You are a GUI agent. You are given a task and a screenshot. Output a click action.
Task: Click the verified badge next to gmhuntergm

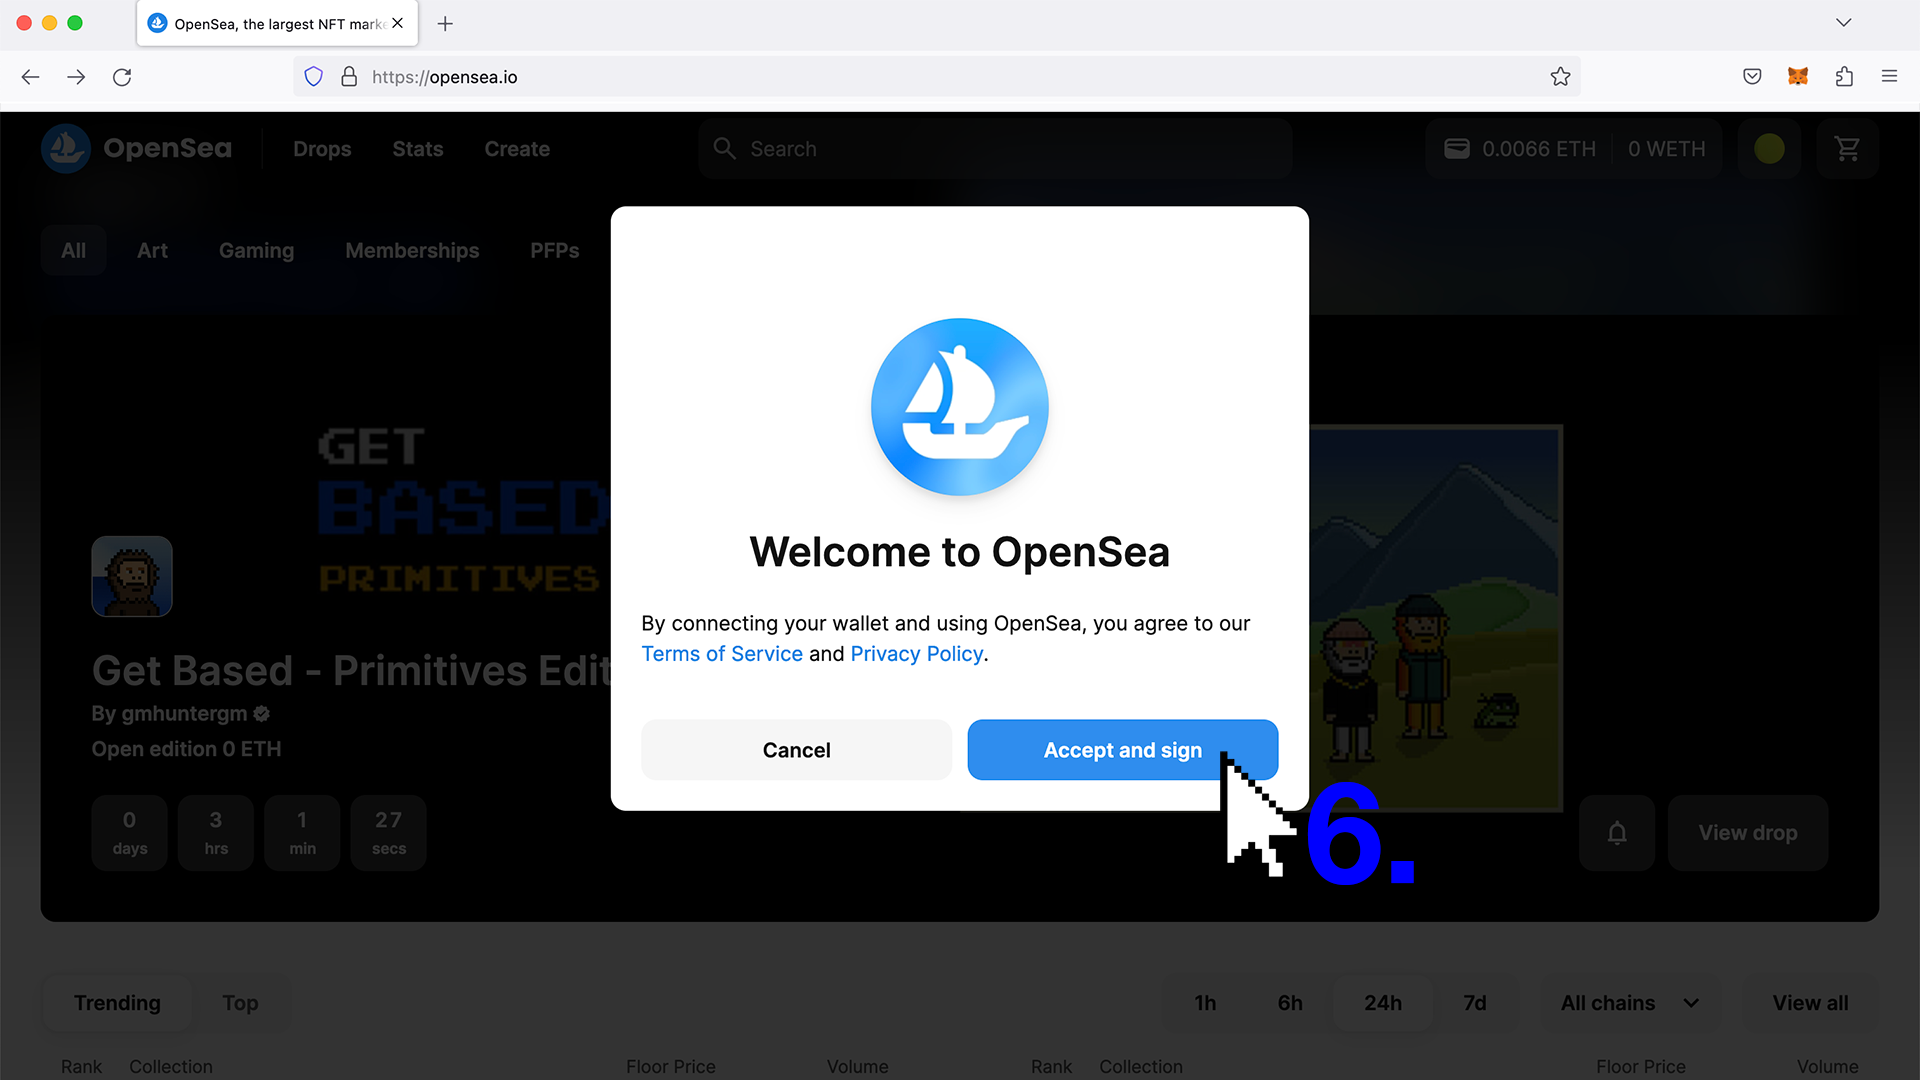click(262, 714)
